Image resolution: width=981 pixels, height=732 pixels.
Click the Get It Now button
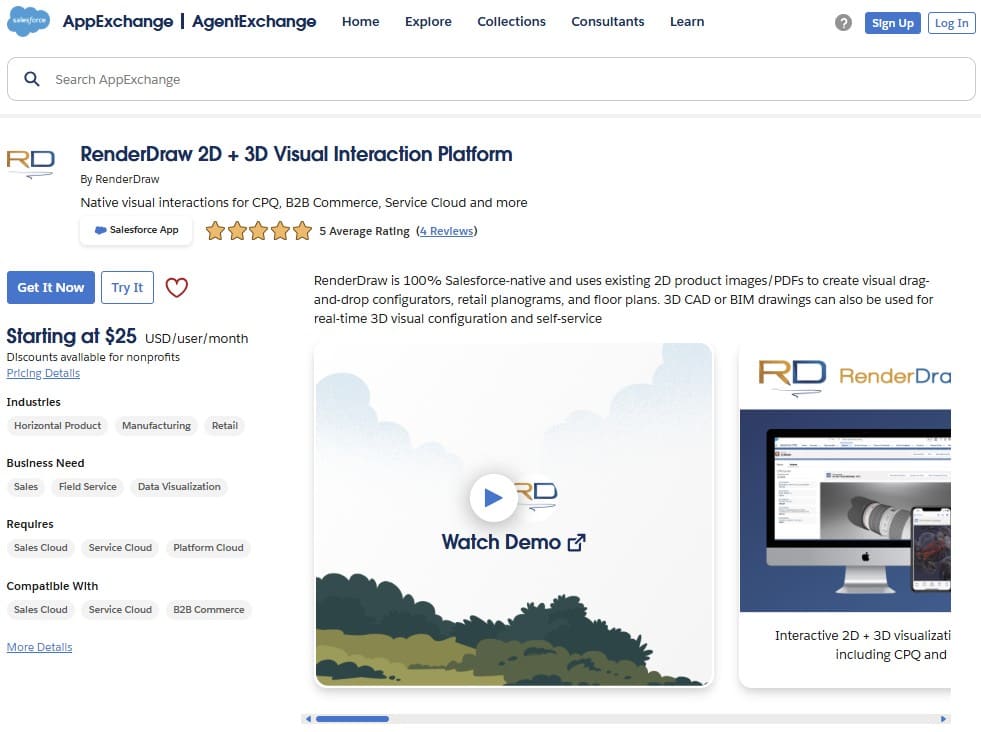click(51, 288)
